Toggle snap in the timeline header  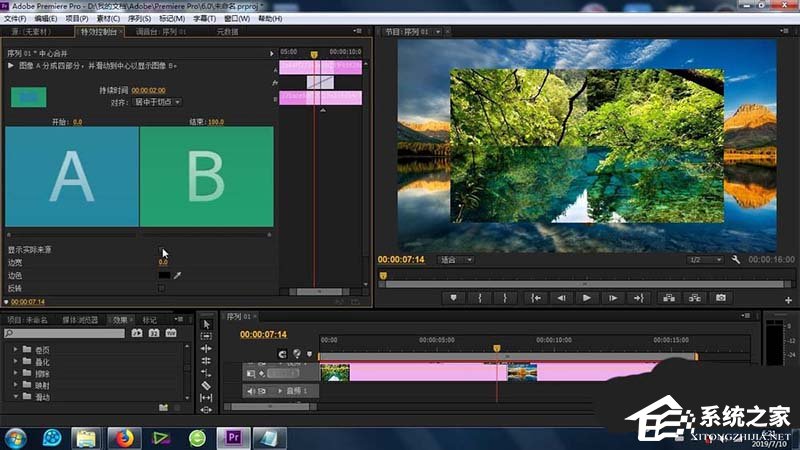[282, 353]
